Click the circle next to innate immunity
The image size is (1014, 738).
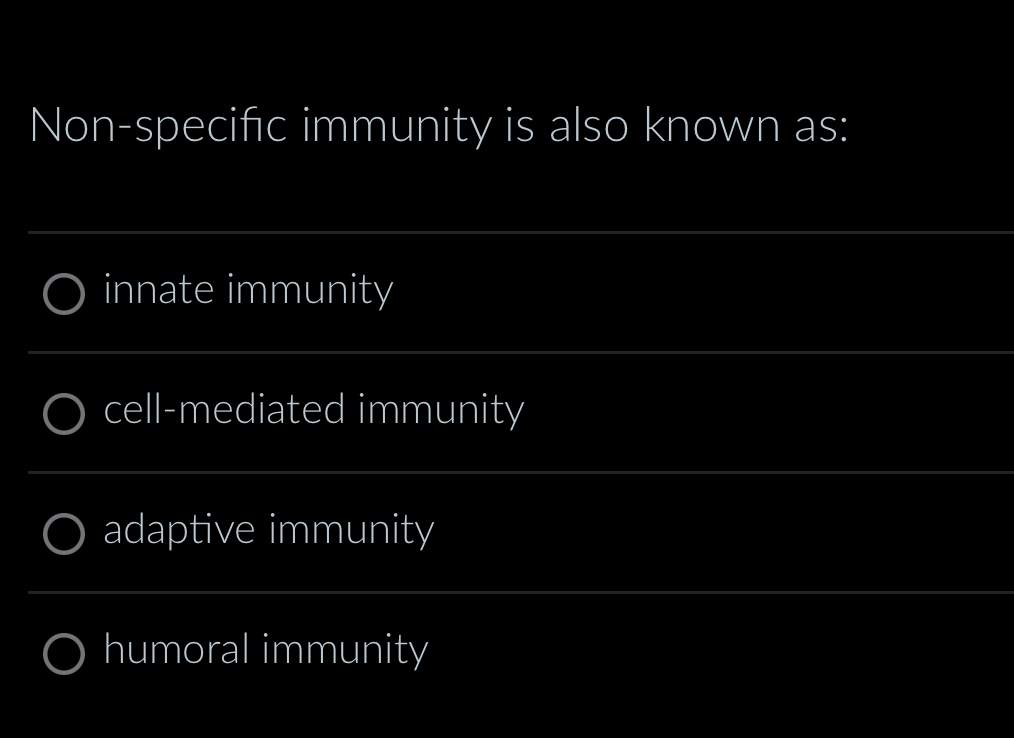point(64,294)
